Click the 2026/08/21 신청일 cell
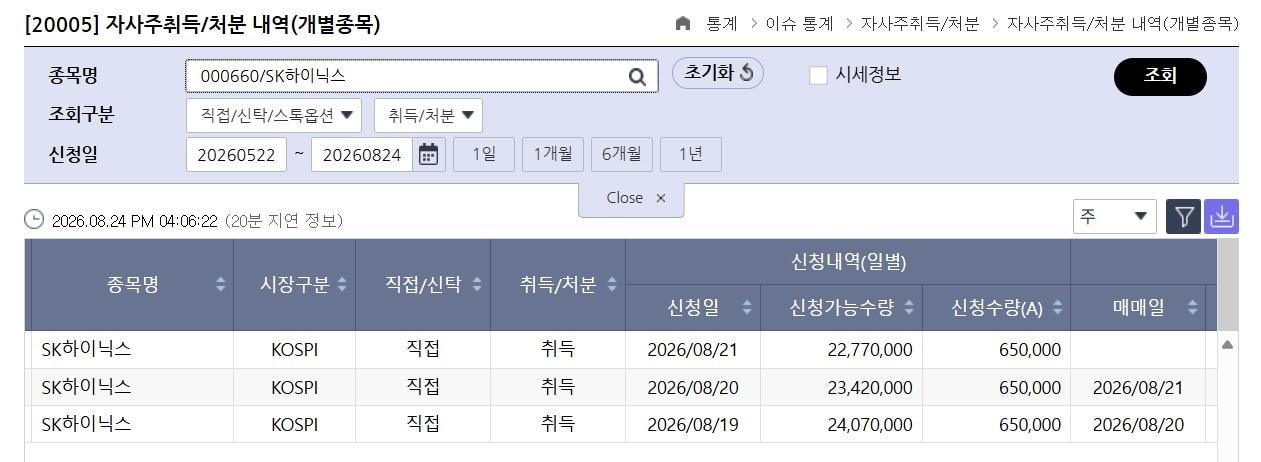 click(693, 350)
